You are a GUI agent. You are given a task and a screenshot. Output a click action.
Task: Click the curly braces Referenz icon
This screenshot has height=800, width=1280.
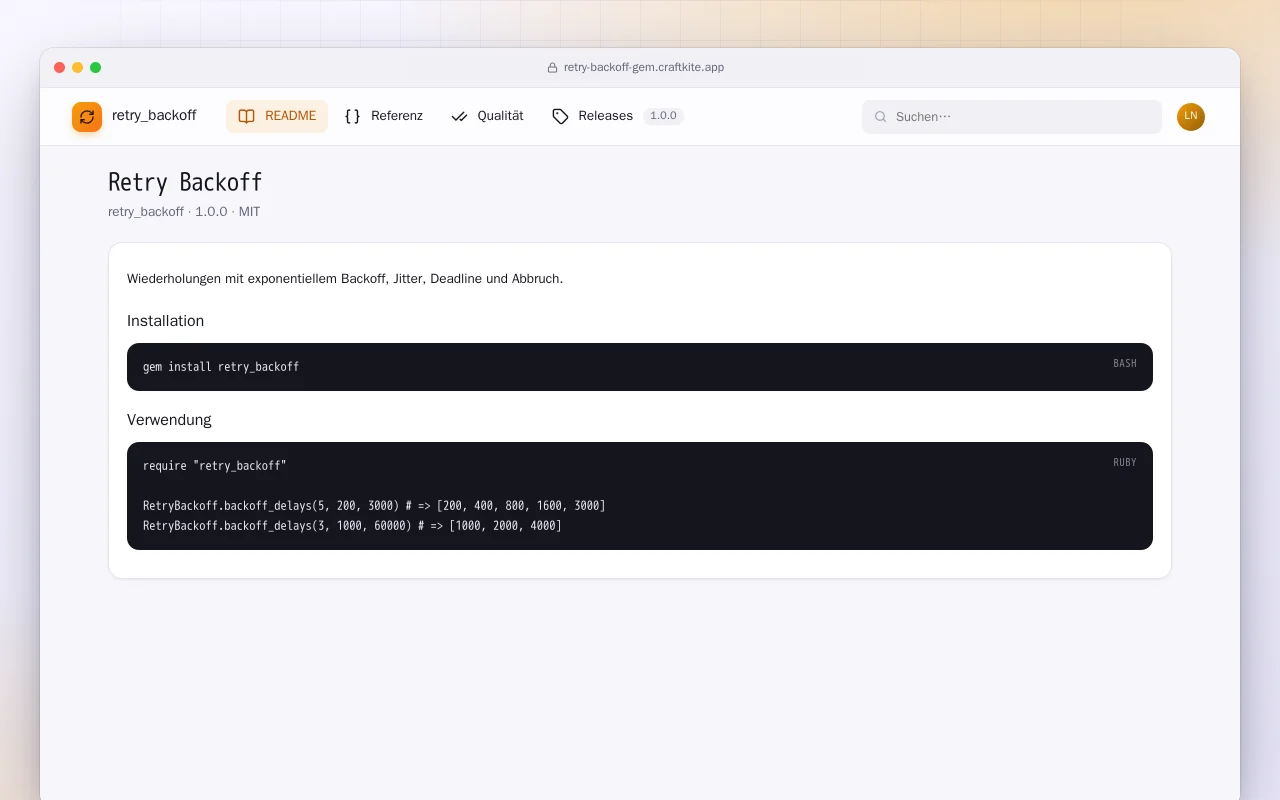352,116
